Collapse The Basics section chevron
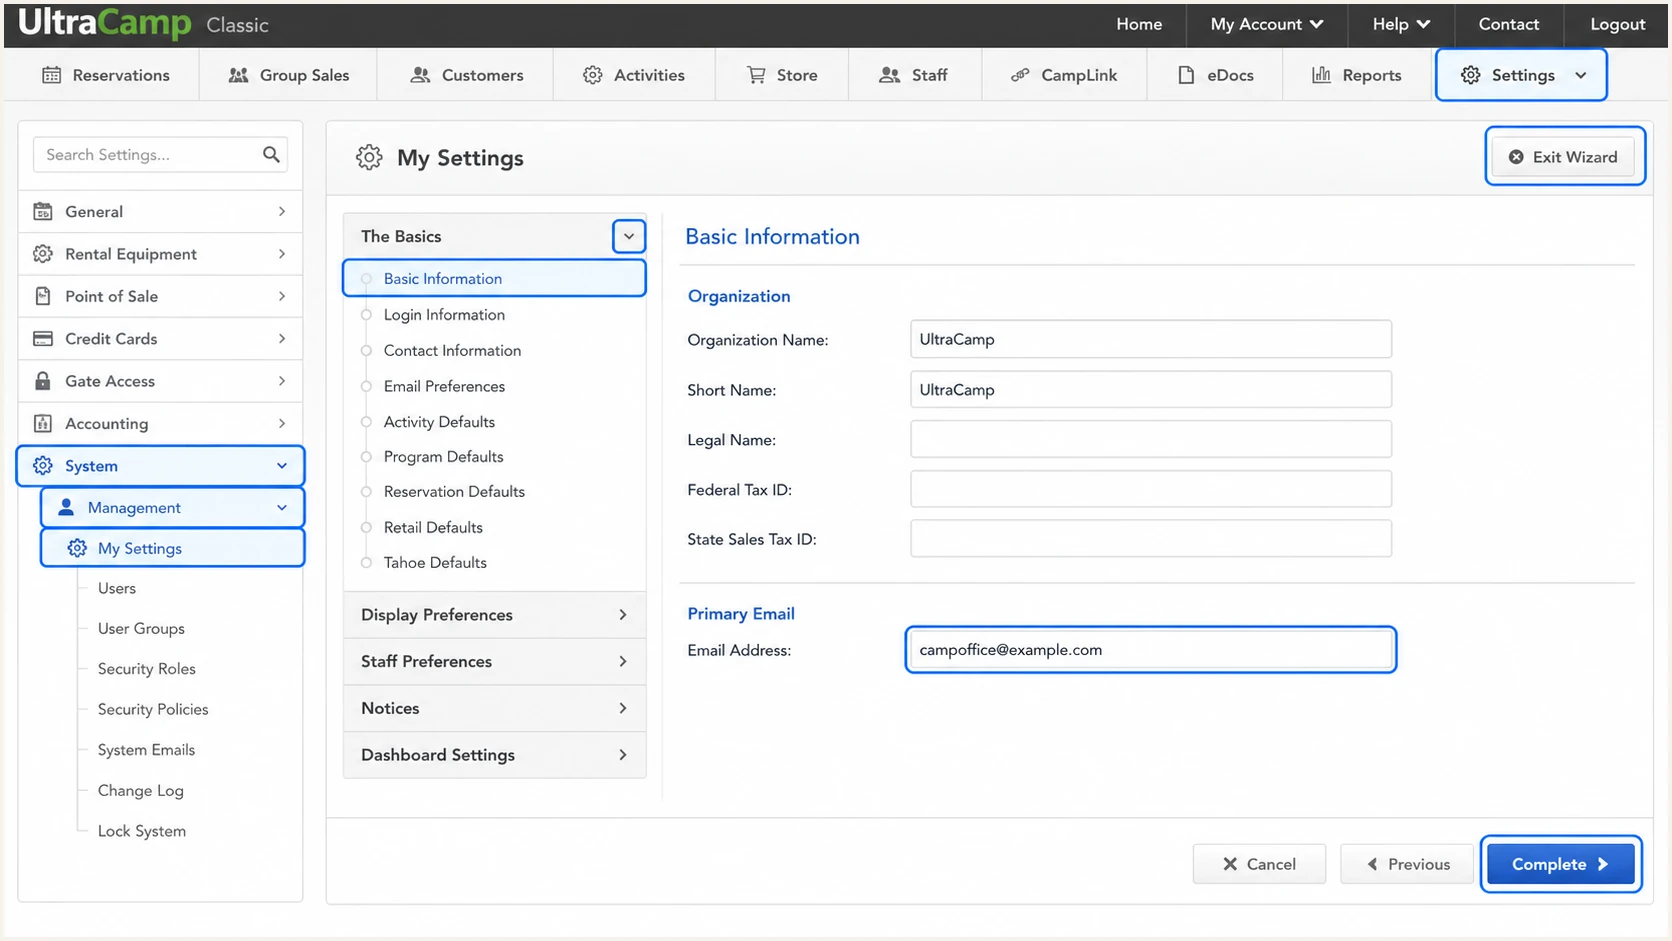Viewport: 1672px width, 941px height. 629,237
